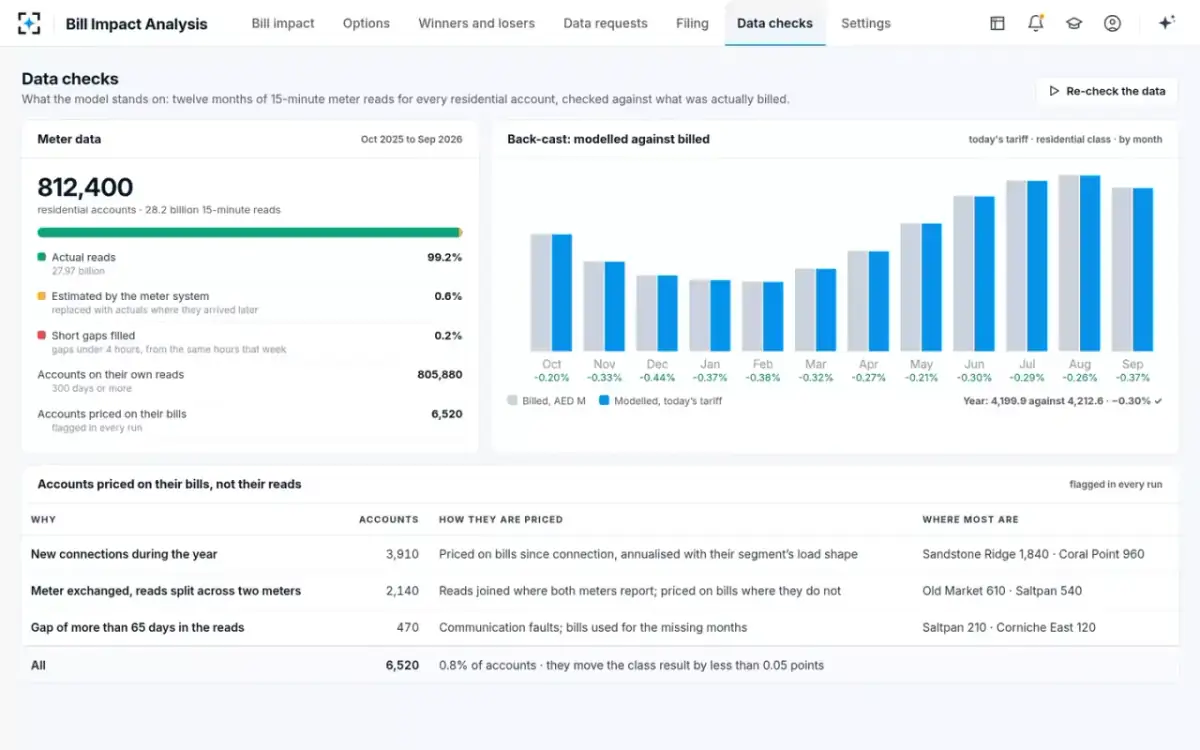Click the WHERE MOST ARE header

[x=971, y=519]
